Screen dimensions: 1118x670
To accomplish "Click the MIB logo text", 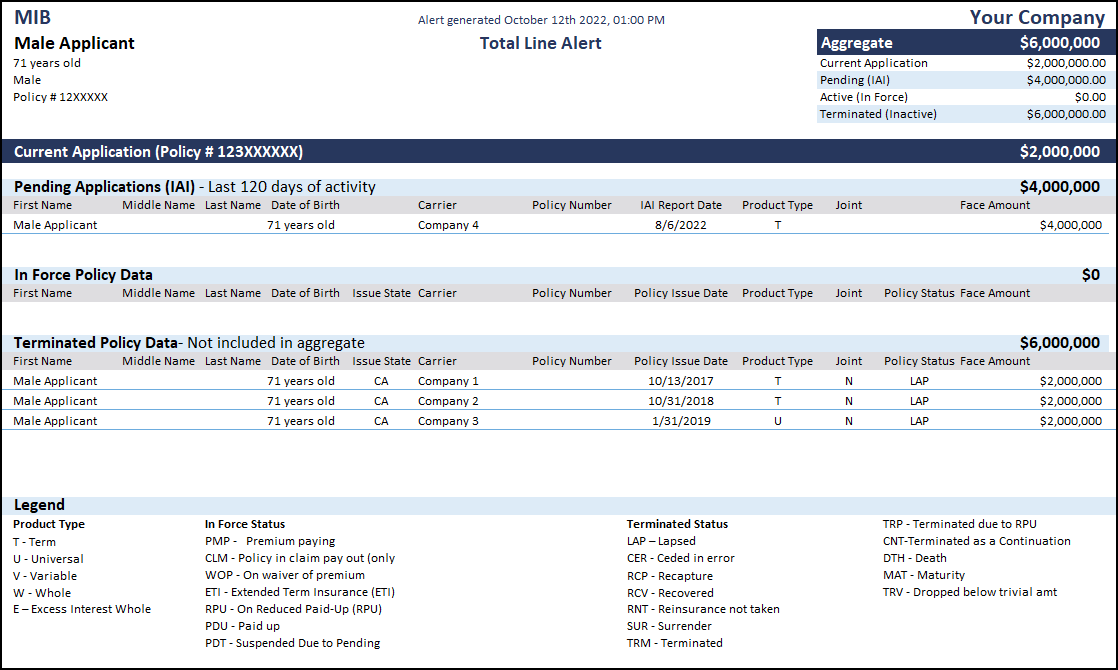I will pos(33,17).
